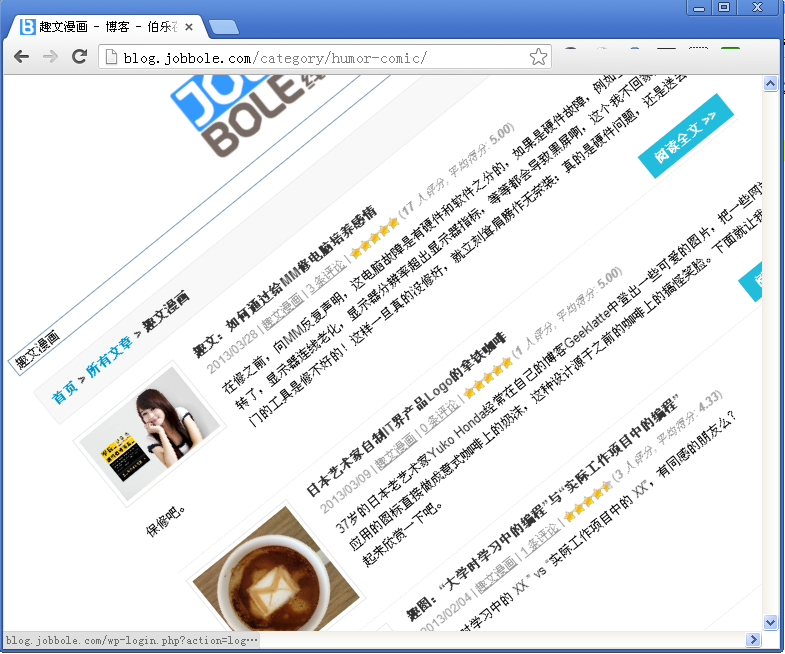Open the 所有文章 breadcrumb link
This screenshot has width=785, height=654.
(109, 357)
